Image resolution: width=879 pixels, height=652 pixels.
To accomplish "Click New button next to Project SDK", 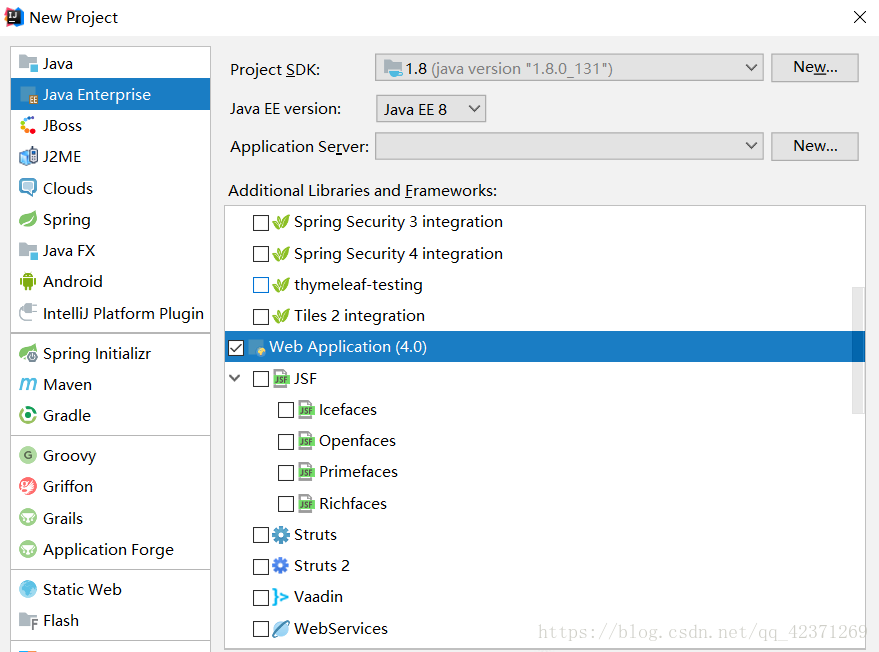I will point(815,68).
